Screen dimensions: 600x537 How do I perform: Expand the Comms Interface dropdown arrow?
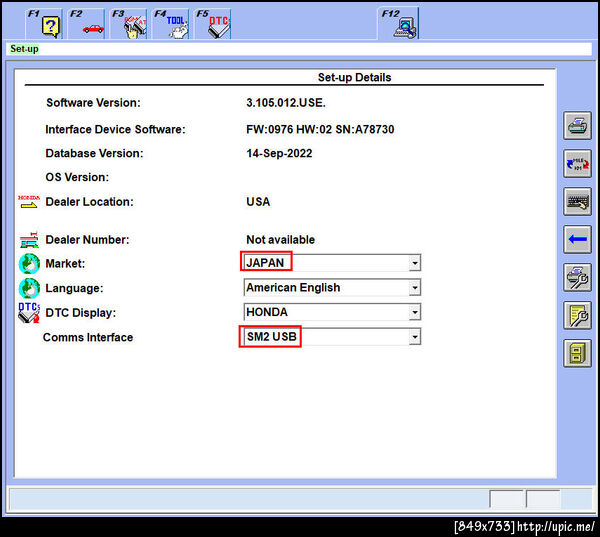coord(414,337)
